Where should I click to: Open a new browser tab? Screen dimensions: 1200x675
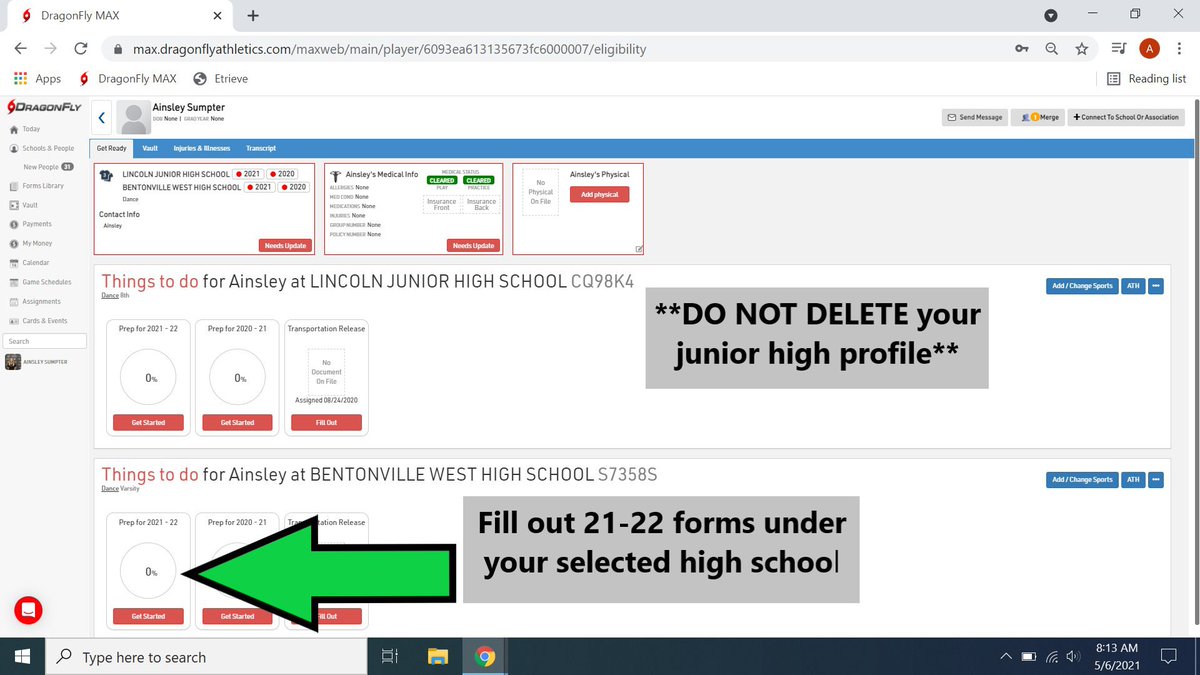(x=253, y=15)
